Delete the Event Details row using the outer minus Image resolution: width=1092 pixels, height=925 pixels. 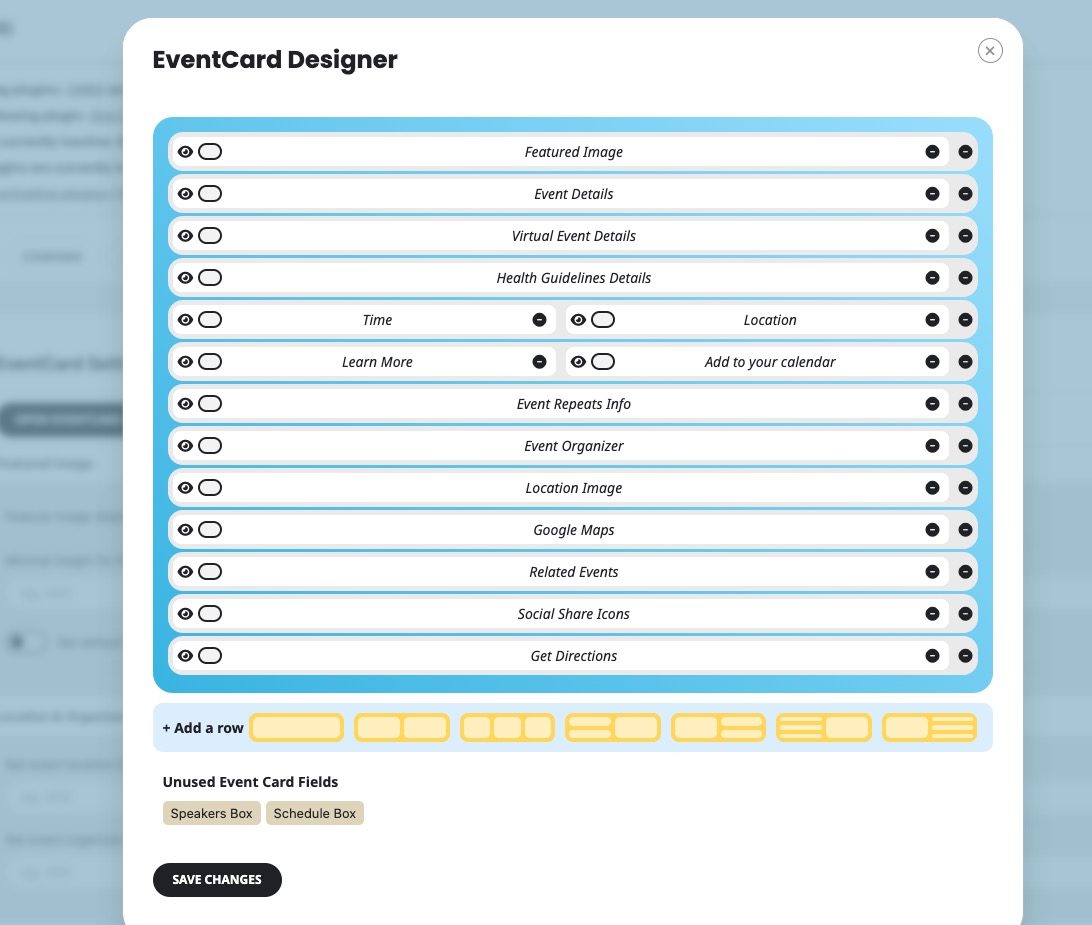point(965,194)
